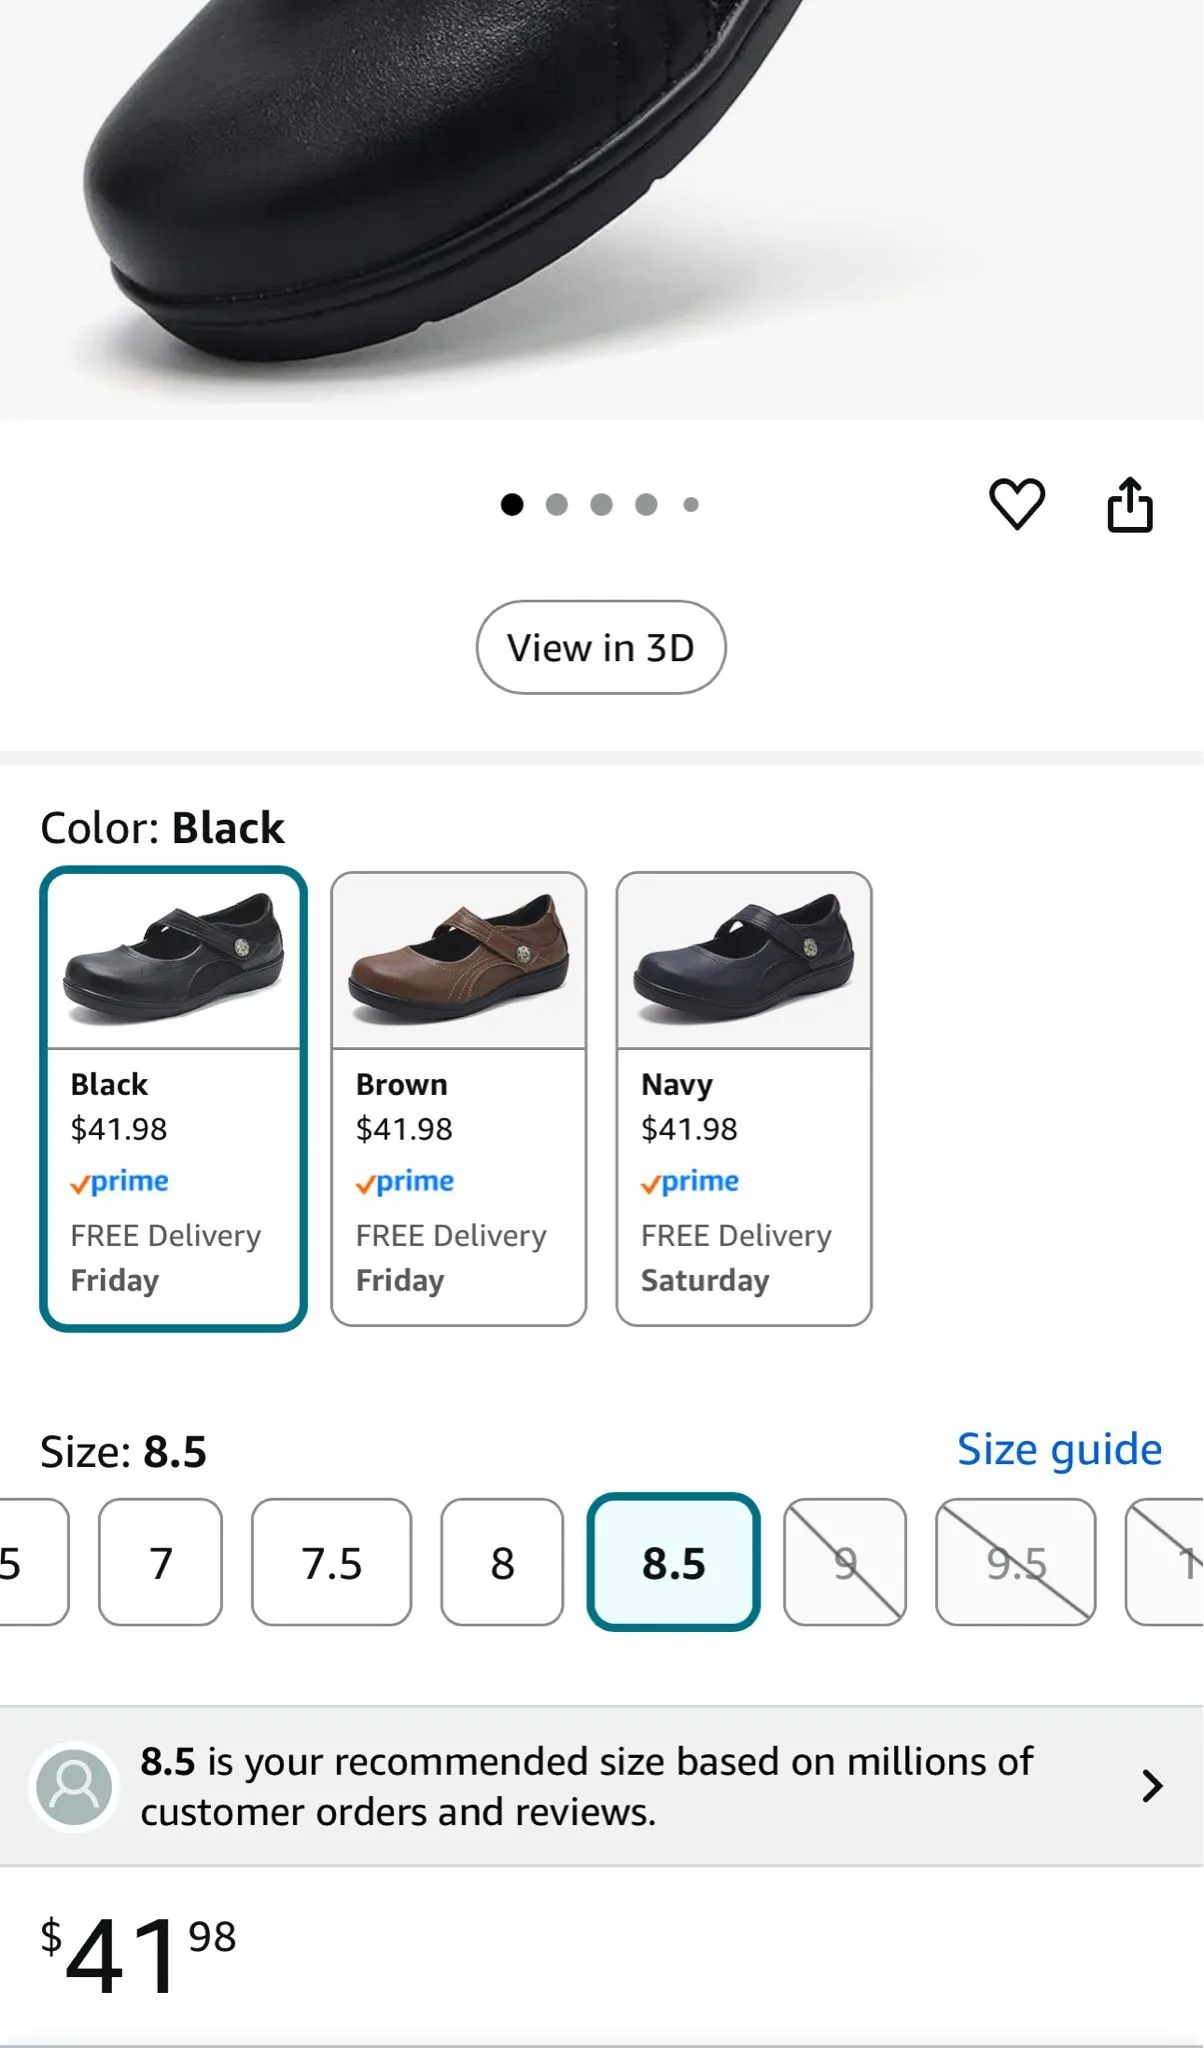
Task: Select the Navy color option
Action: (744, 1098)
